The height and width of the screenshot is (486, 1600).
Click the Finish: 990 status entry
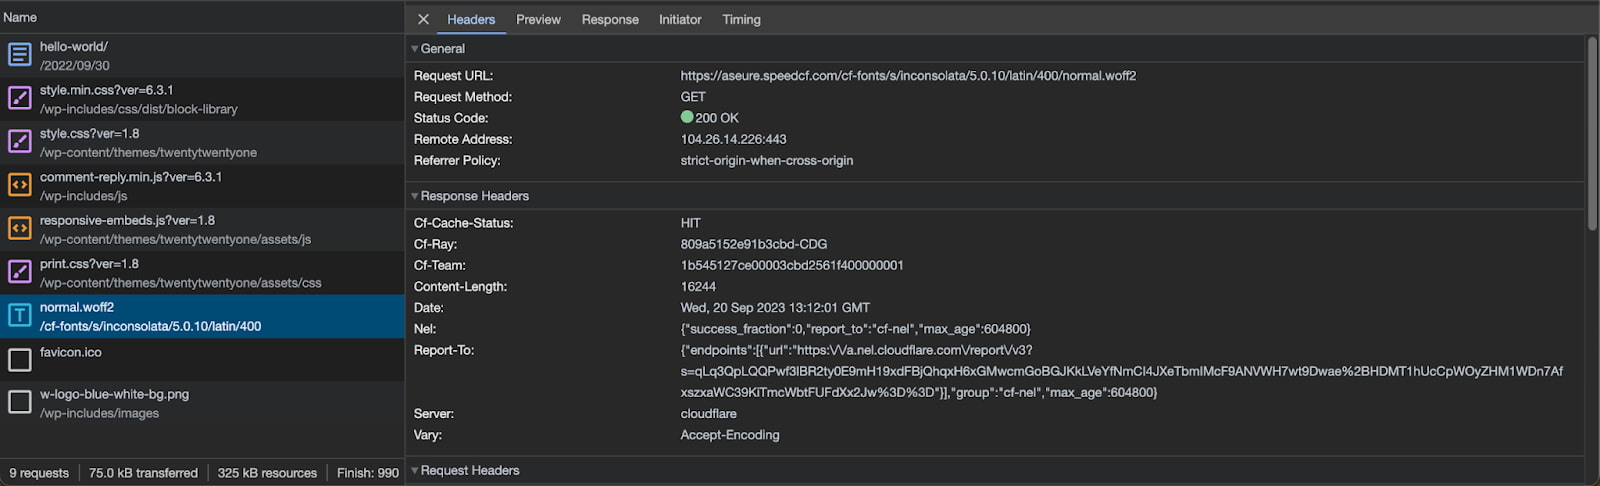click(368, 473)
